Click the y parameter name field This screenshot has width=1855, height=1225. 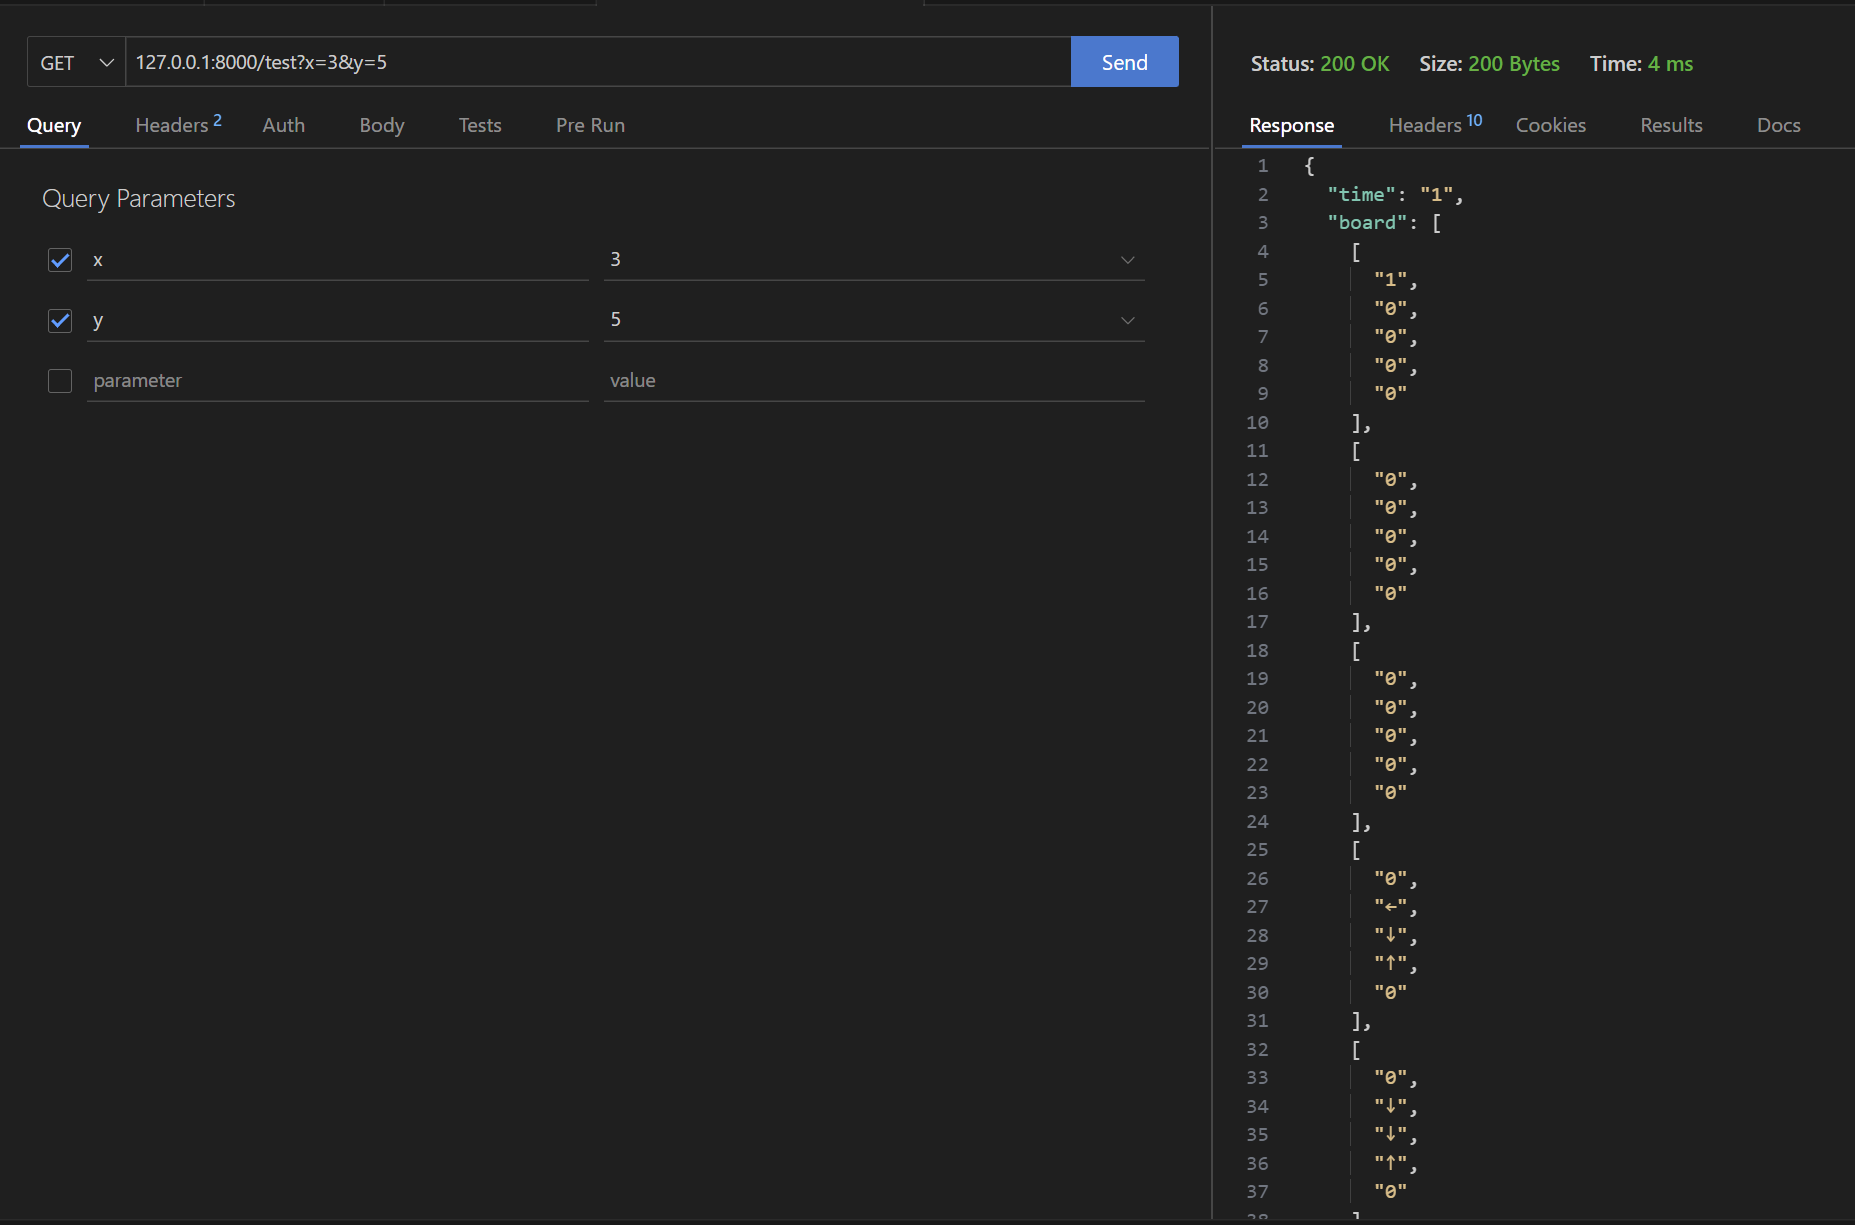coord(338,320)
